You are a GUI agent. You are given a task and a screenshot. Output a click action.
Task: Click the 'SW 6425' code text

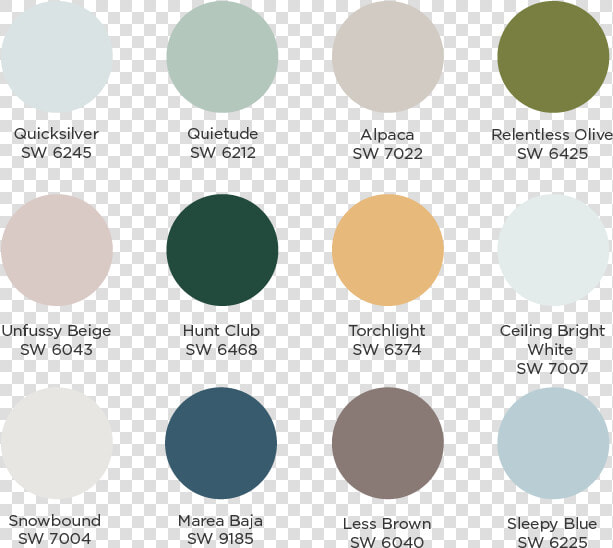552,154
